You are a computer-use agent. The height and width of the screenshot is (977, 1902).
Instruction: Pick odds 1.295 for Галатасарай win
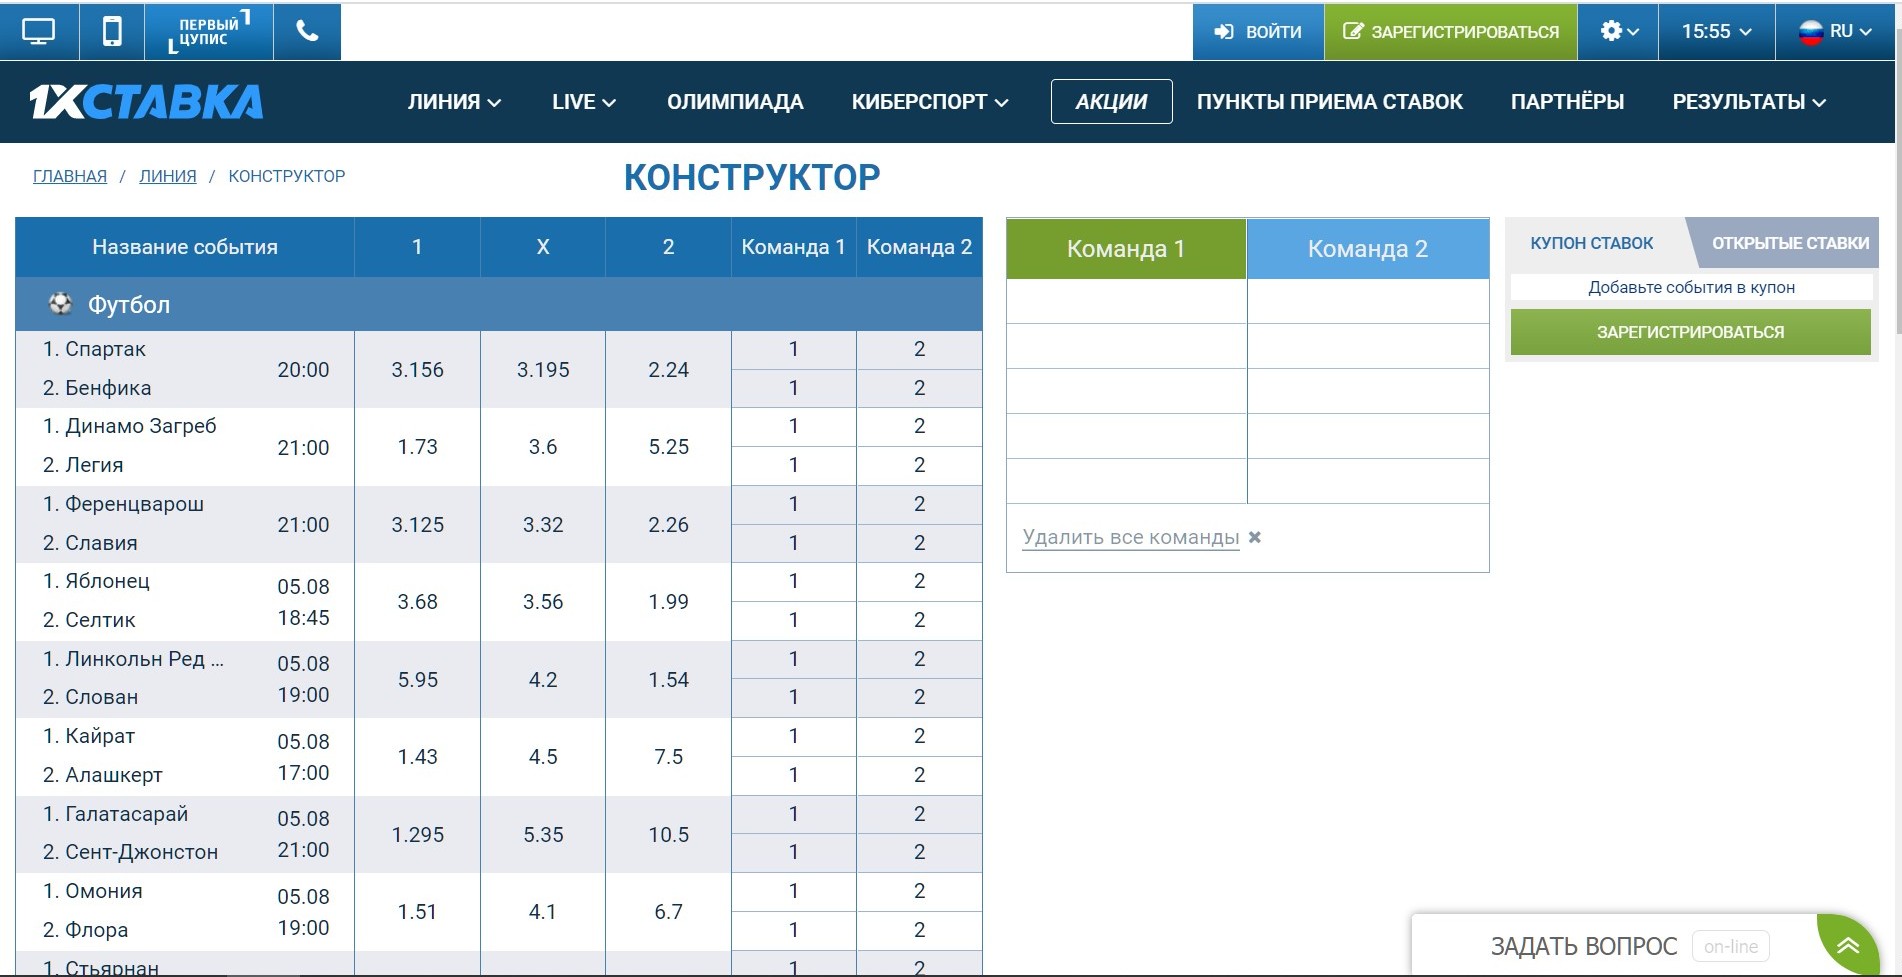click(417, 835)
